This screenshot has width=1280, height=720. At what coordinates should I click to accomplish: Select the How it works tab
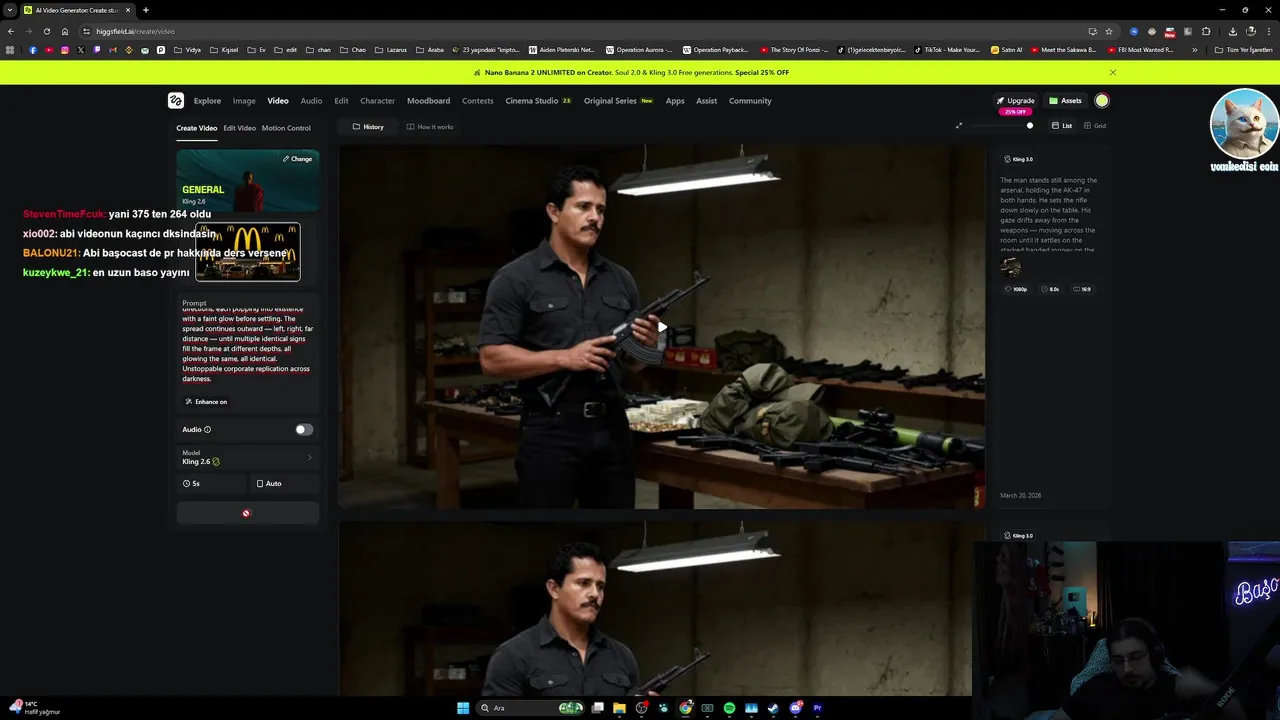point(430,127)
